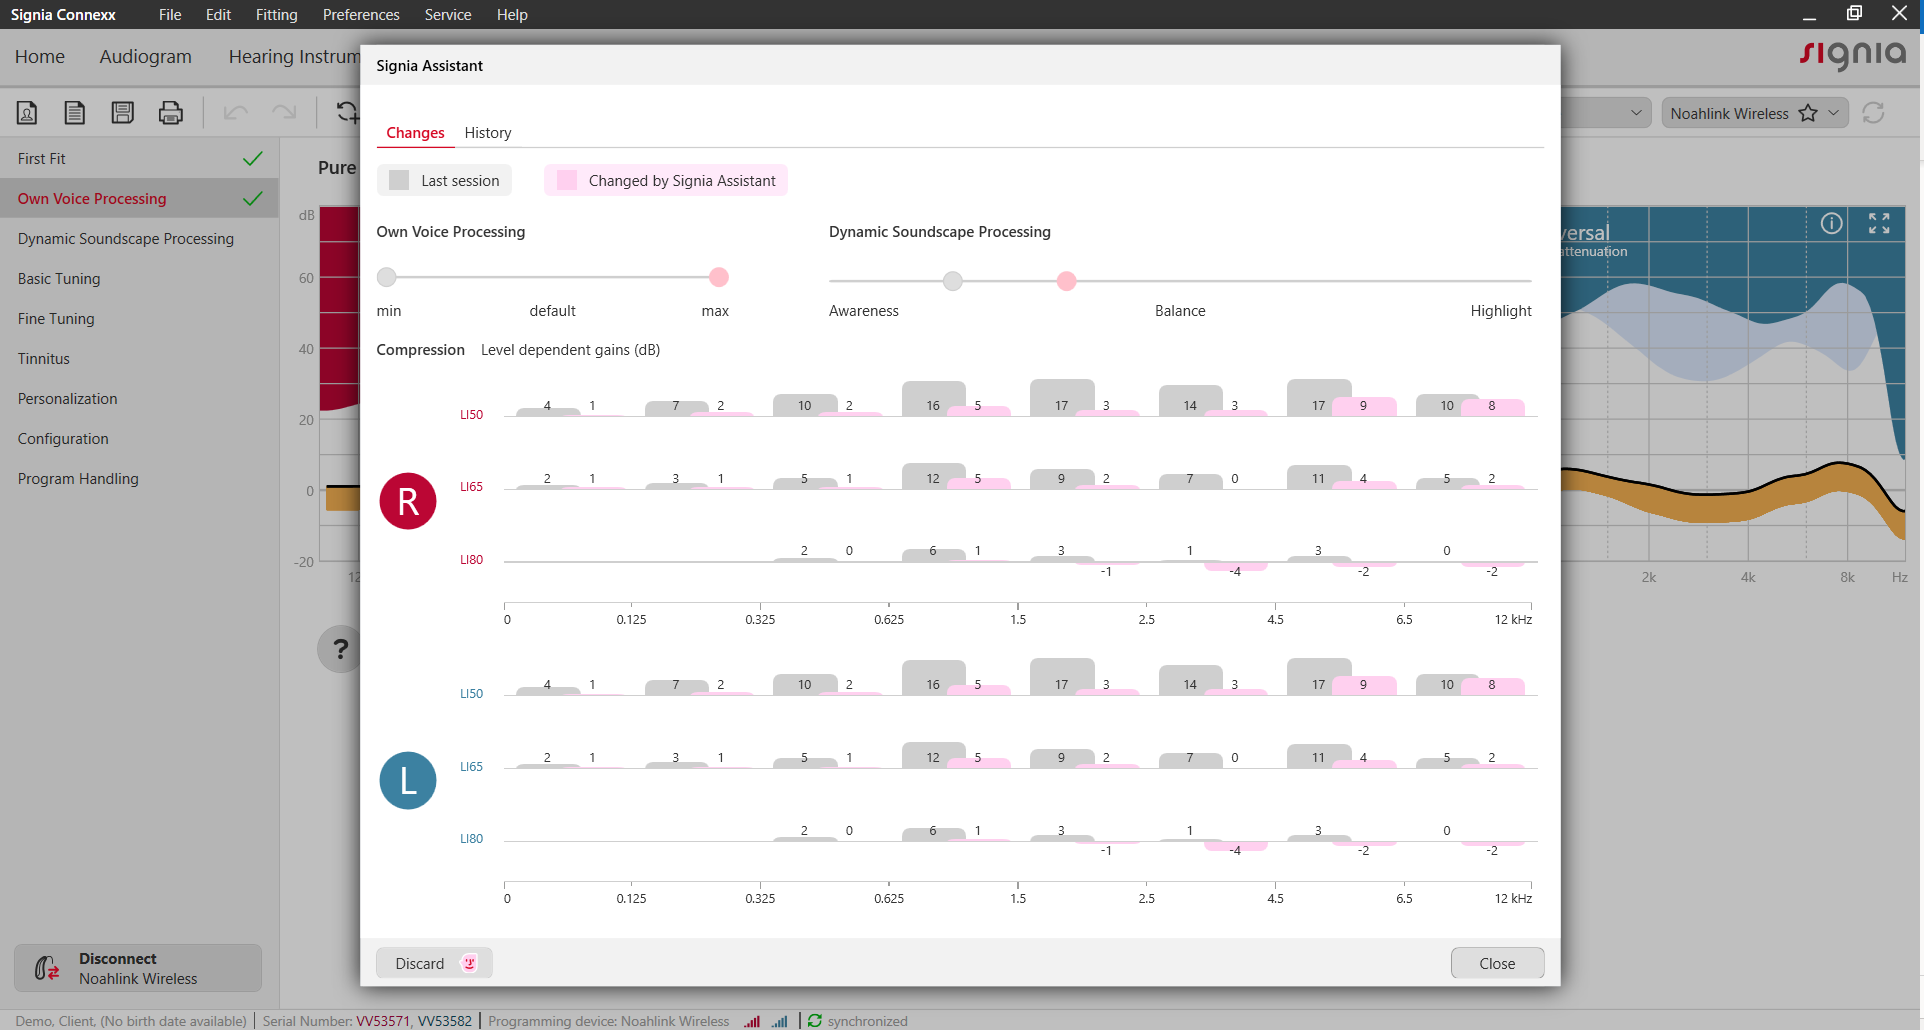Image resolution: width=1924 pixels, height=1030 pixels.
Task: Open Basic Tuning in the sidebar
Action: 139,278
